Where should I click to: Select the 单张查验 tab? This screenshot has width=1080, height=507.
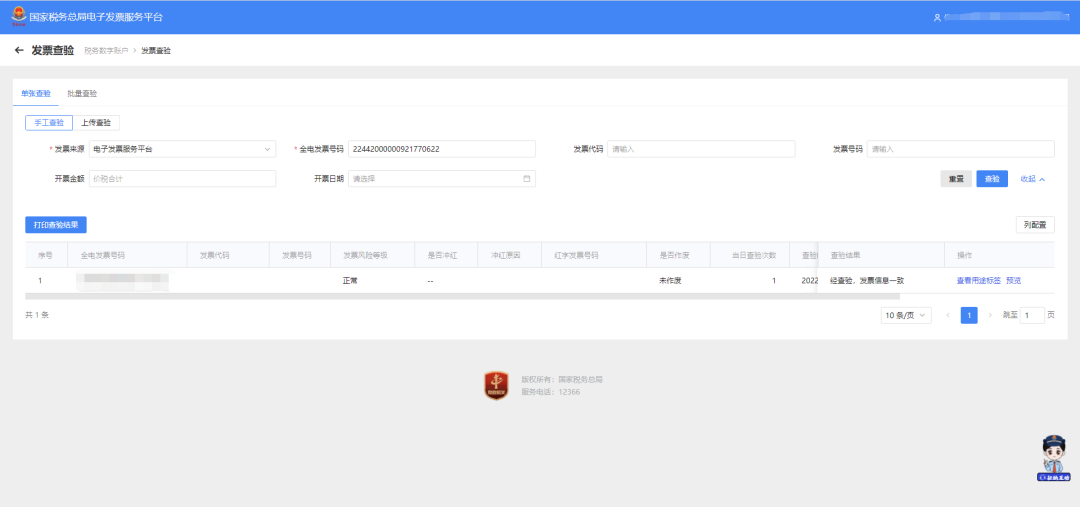(36, 93)
